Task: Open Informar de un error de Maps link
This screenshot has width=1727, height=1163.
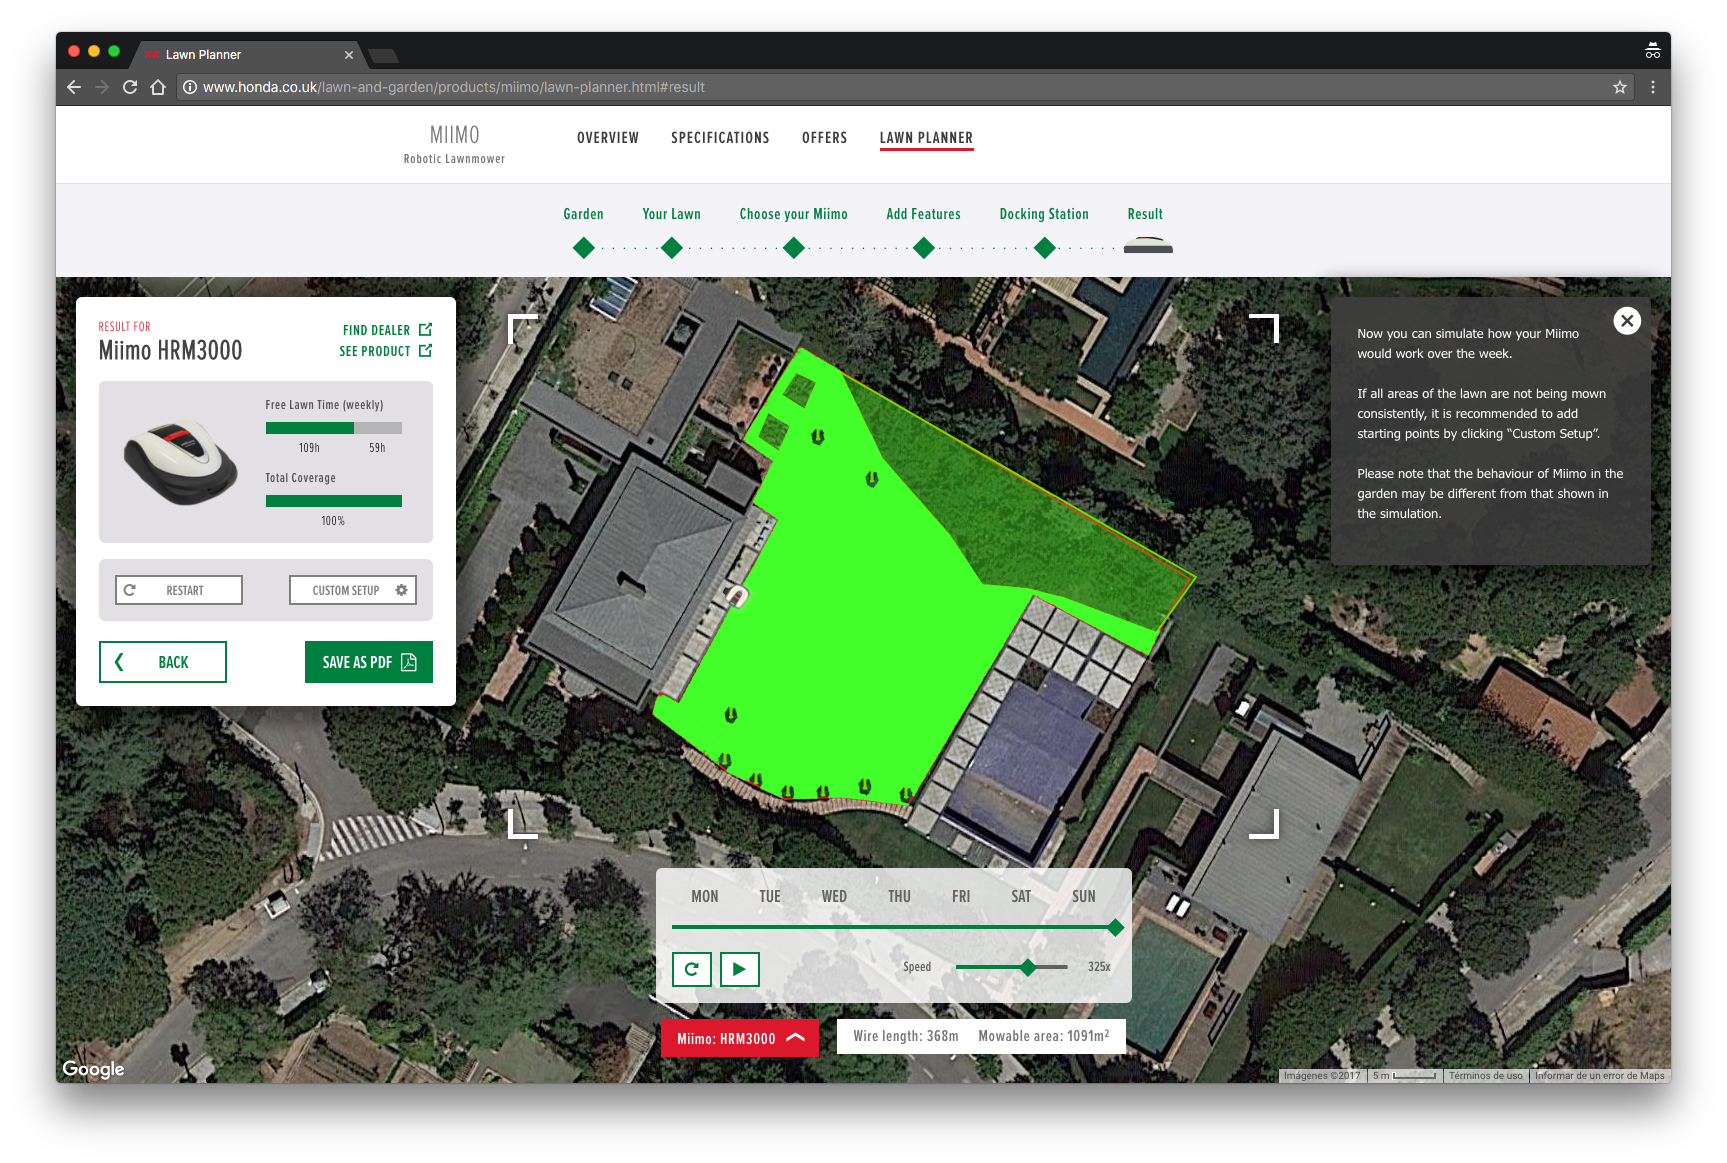Action: click(1600, 1076)
